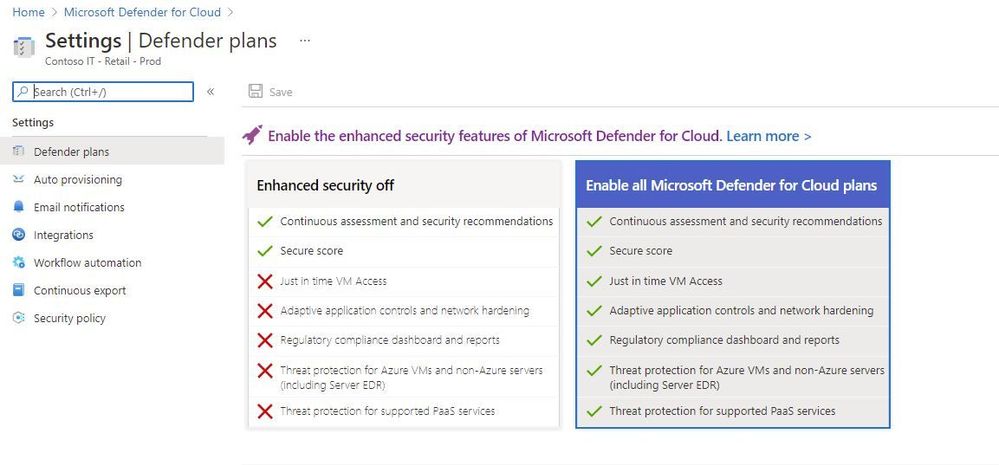999x465 pixels.
Task: Collapse the sidebar with double chevron
Action: (x=210, y=92)
